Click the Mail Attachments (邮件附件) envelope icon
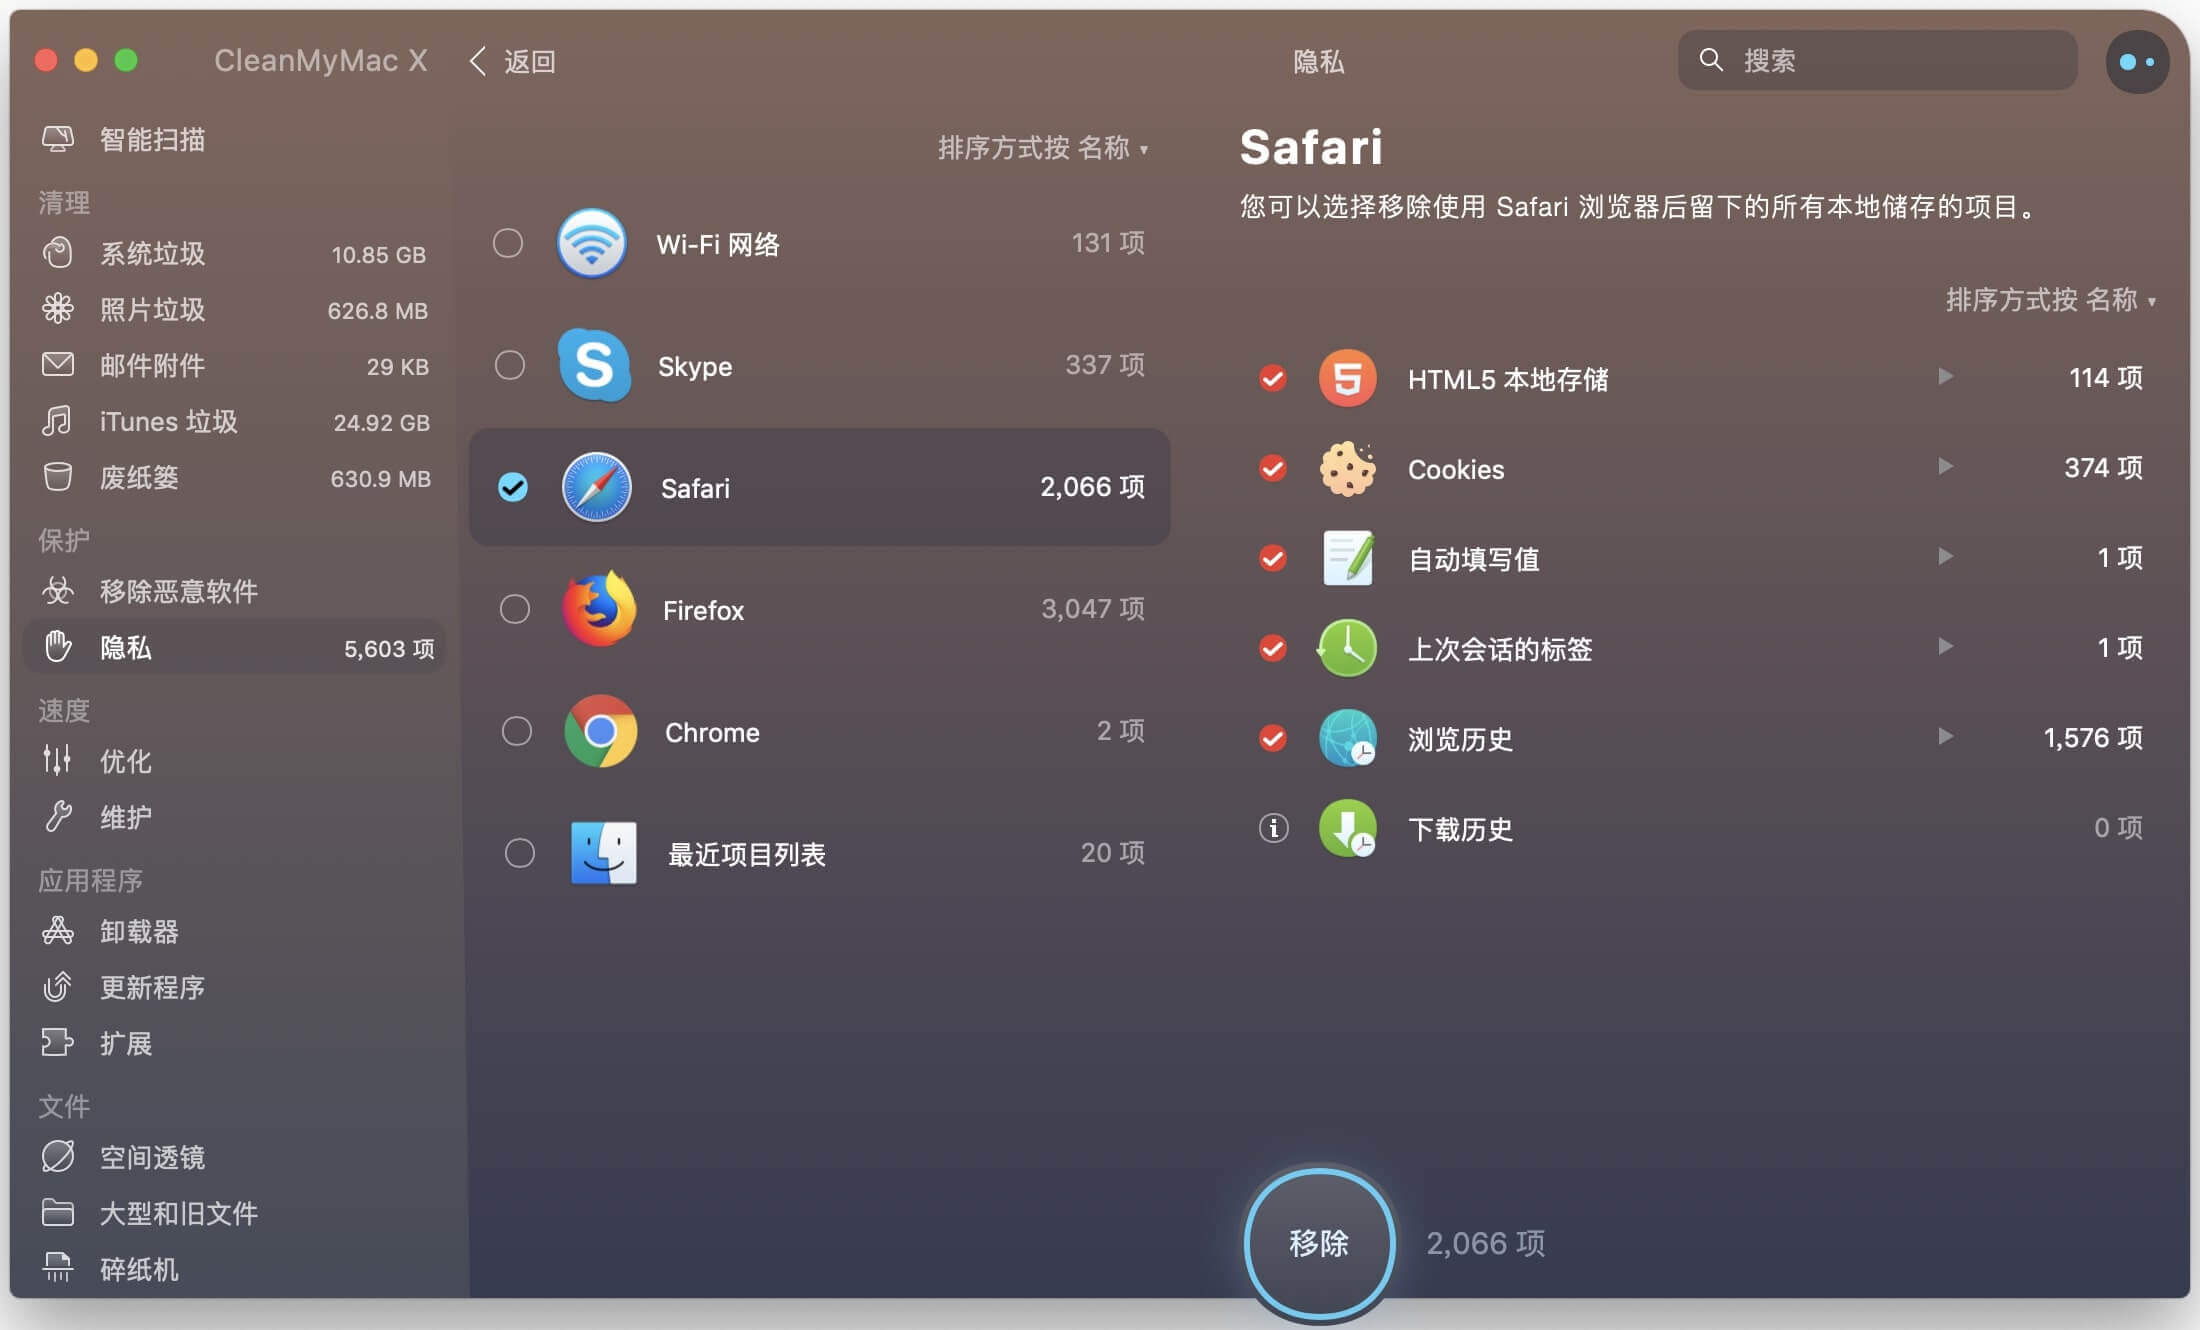 (x=58, y=365)
